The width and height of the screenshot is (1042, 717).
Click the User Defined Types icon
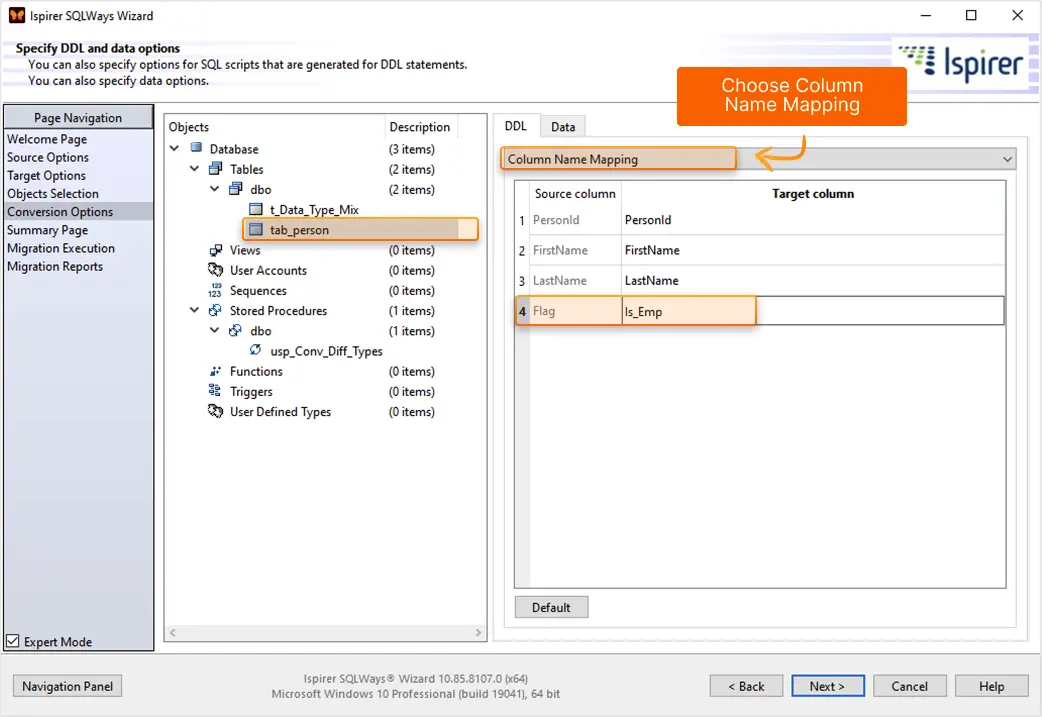click(x=215, y=411)
